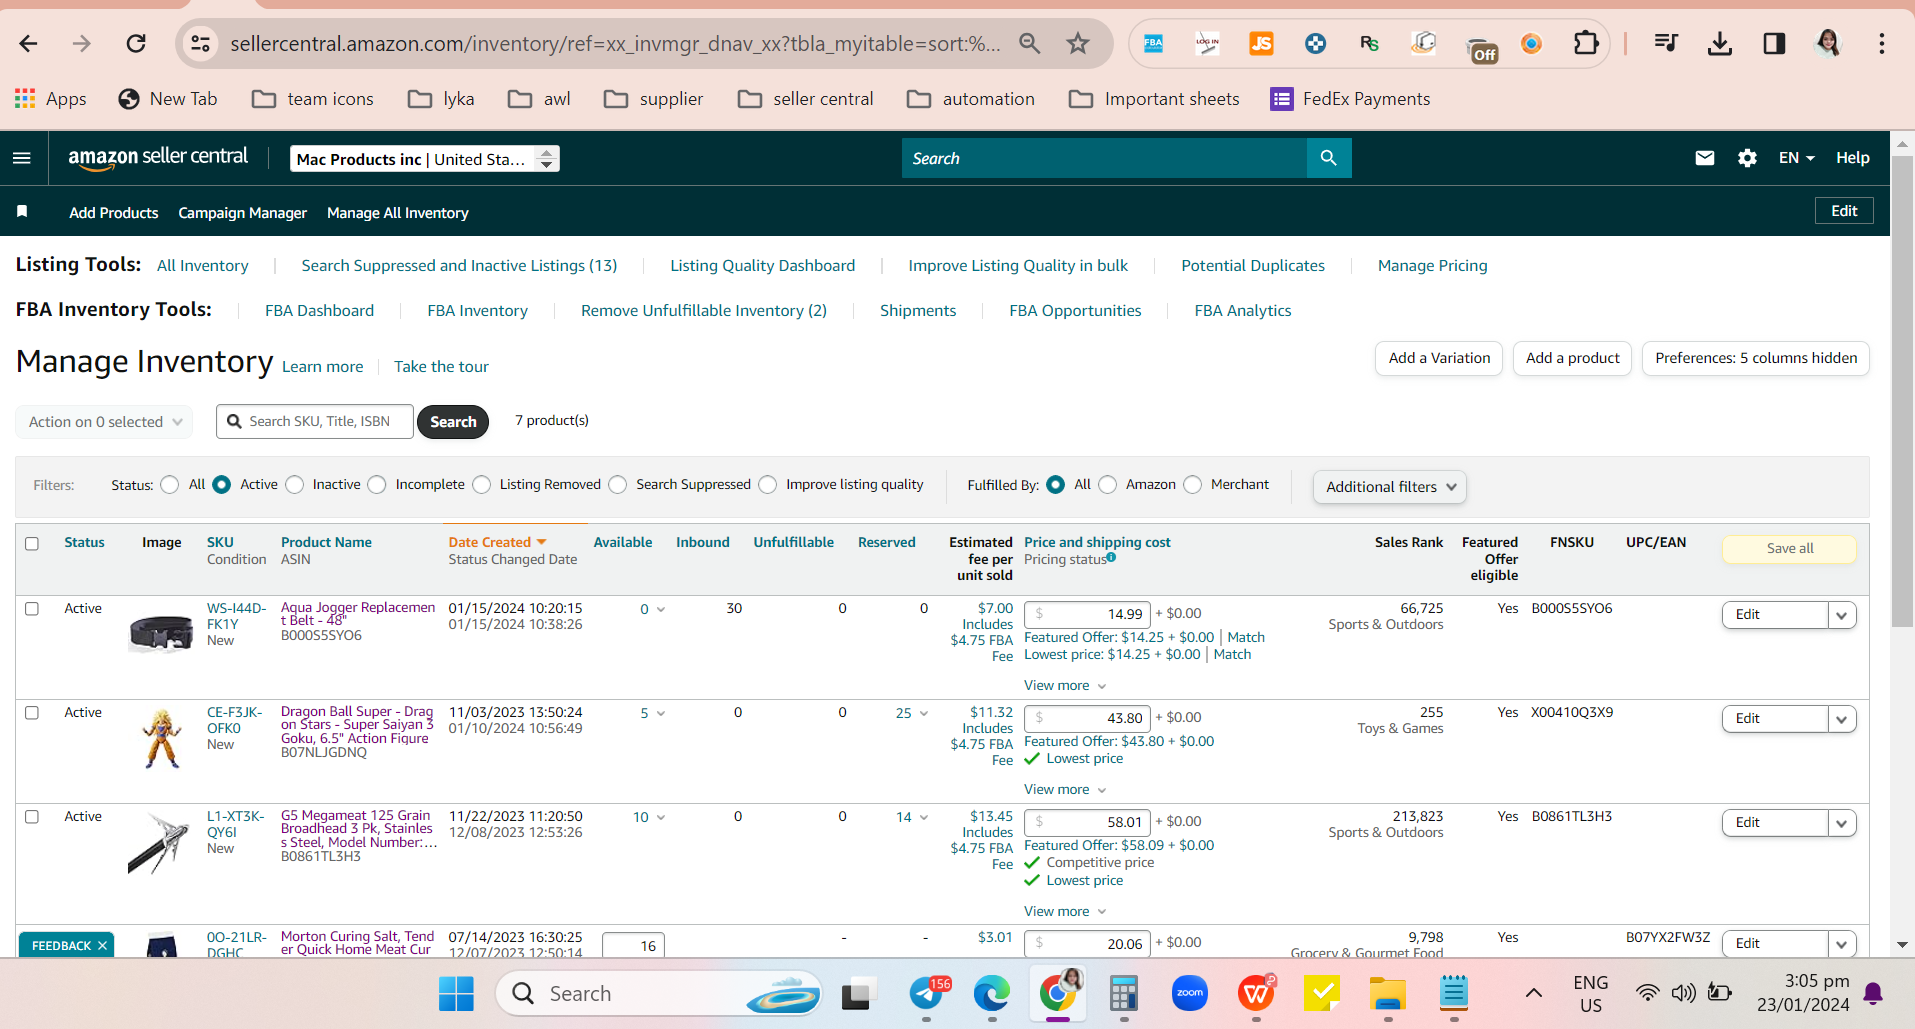Open the Chrome three-dot menu

click(1882, 43)
